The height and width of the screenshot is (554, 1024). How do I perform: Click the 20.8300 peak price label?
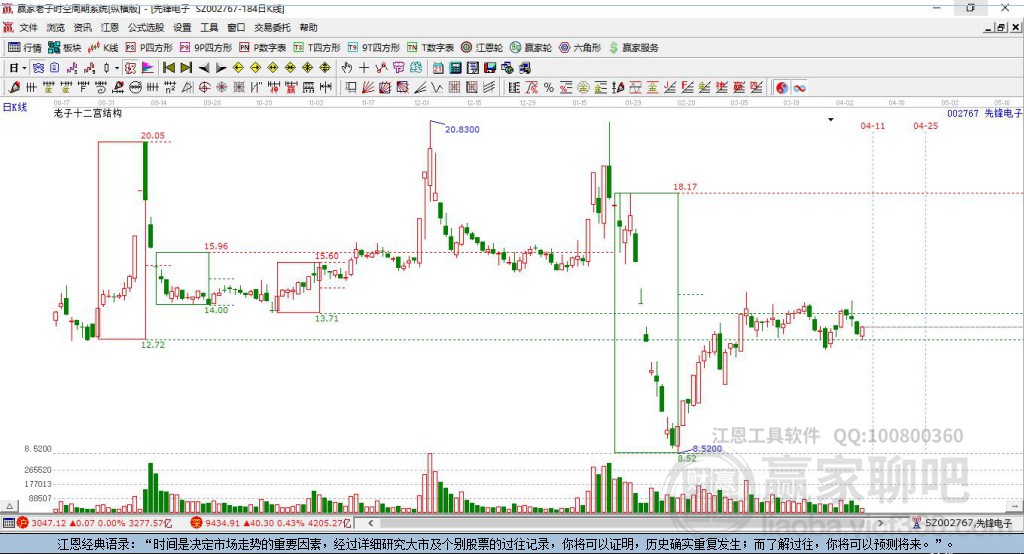(462, 129)
